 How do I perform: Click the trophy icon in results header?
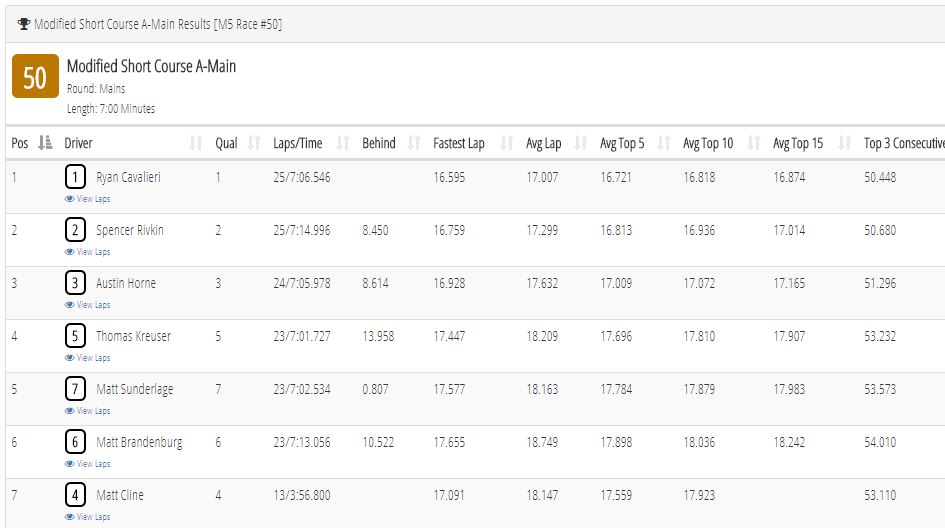pyautogui.click(x=24, y=24)
